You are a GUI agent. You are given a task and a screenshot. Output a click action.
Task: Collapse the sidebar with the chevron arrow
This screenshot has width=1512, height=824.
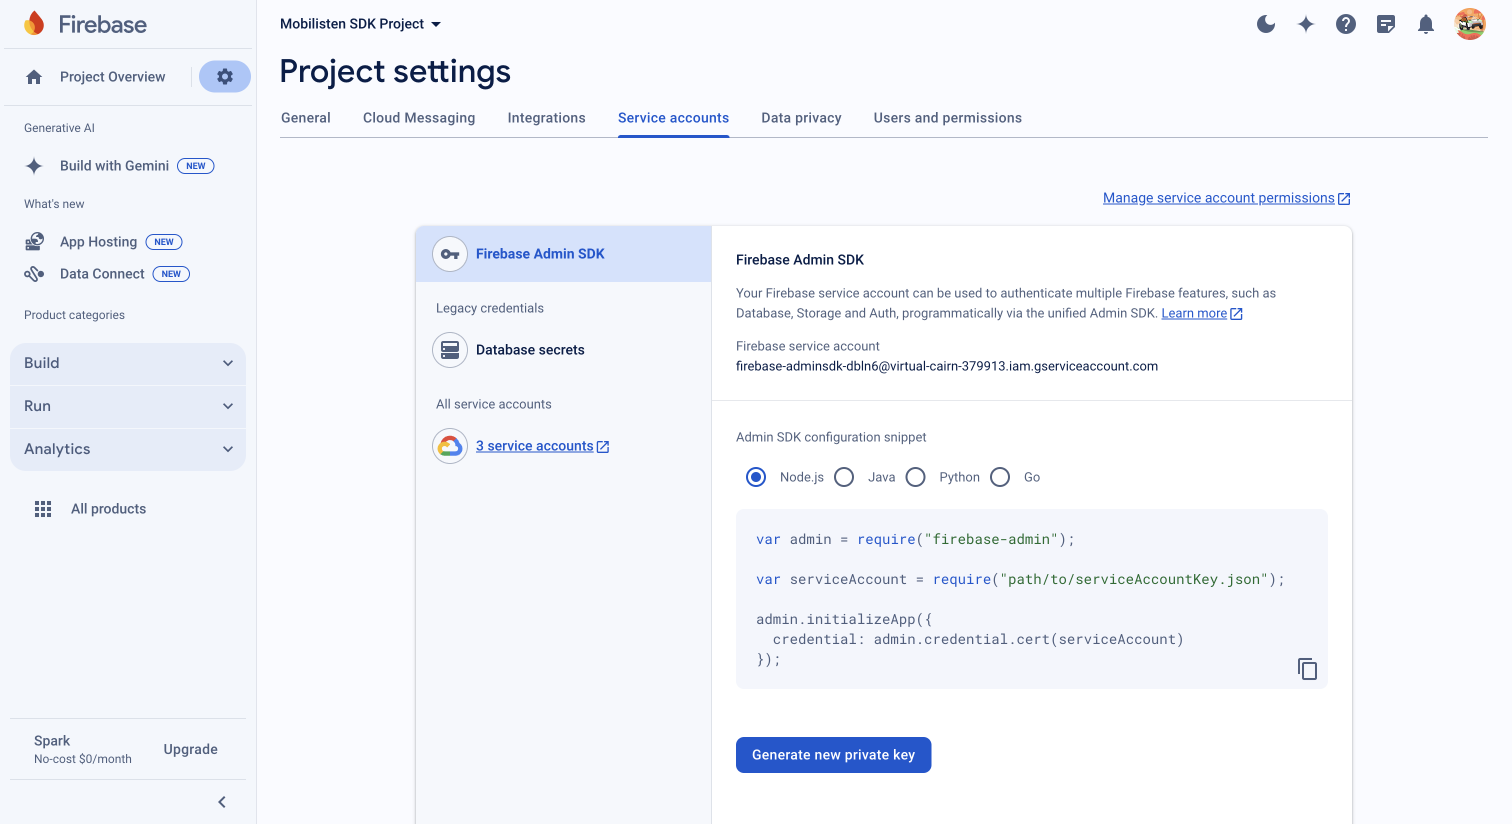[222, 802]
